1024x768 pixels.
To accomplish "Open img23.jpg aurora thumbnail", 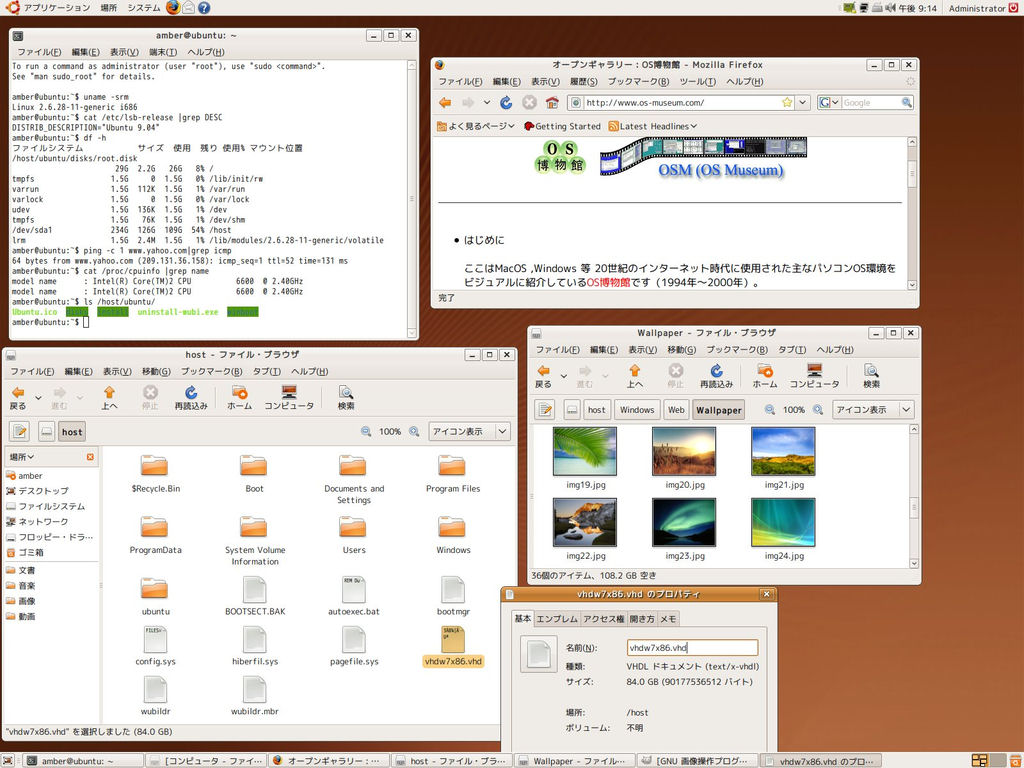I will pyautogui.click(x=684, y=522).
